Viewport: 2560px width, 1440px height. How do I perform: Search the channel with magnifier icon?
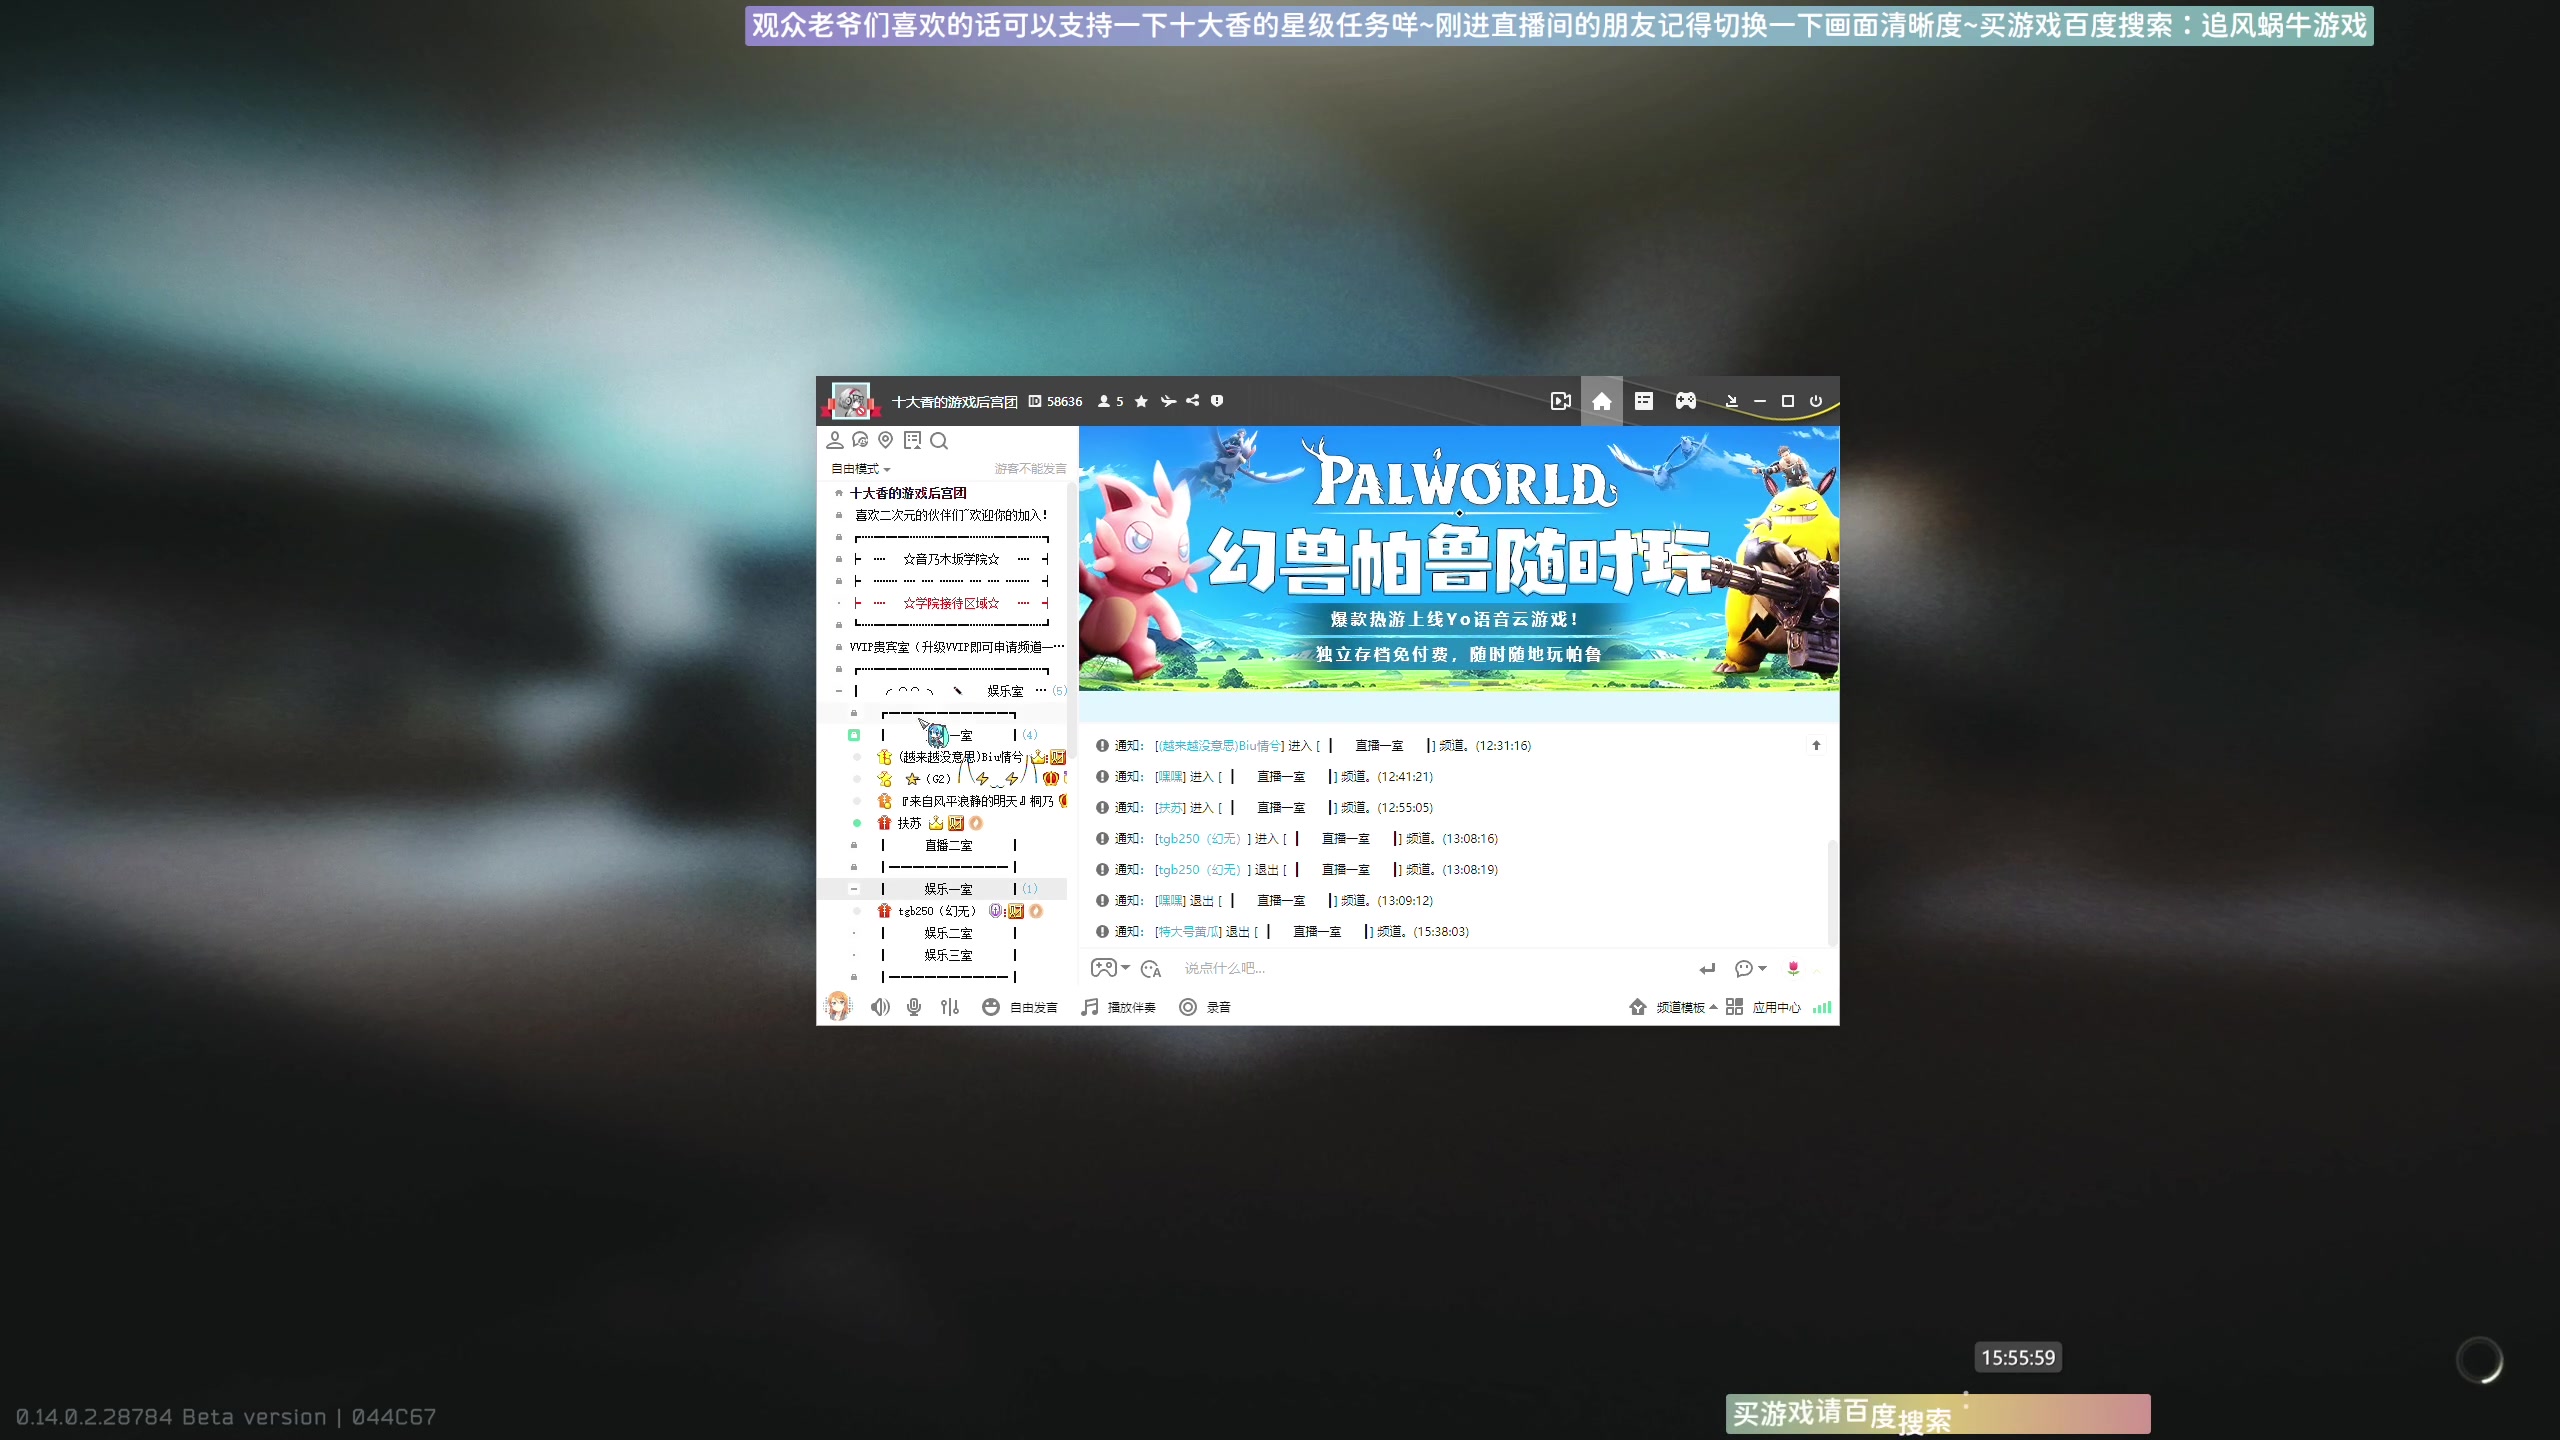[x=939, y=441]
